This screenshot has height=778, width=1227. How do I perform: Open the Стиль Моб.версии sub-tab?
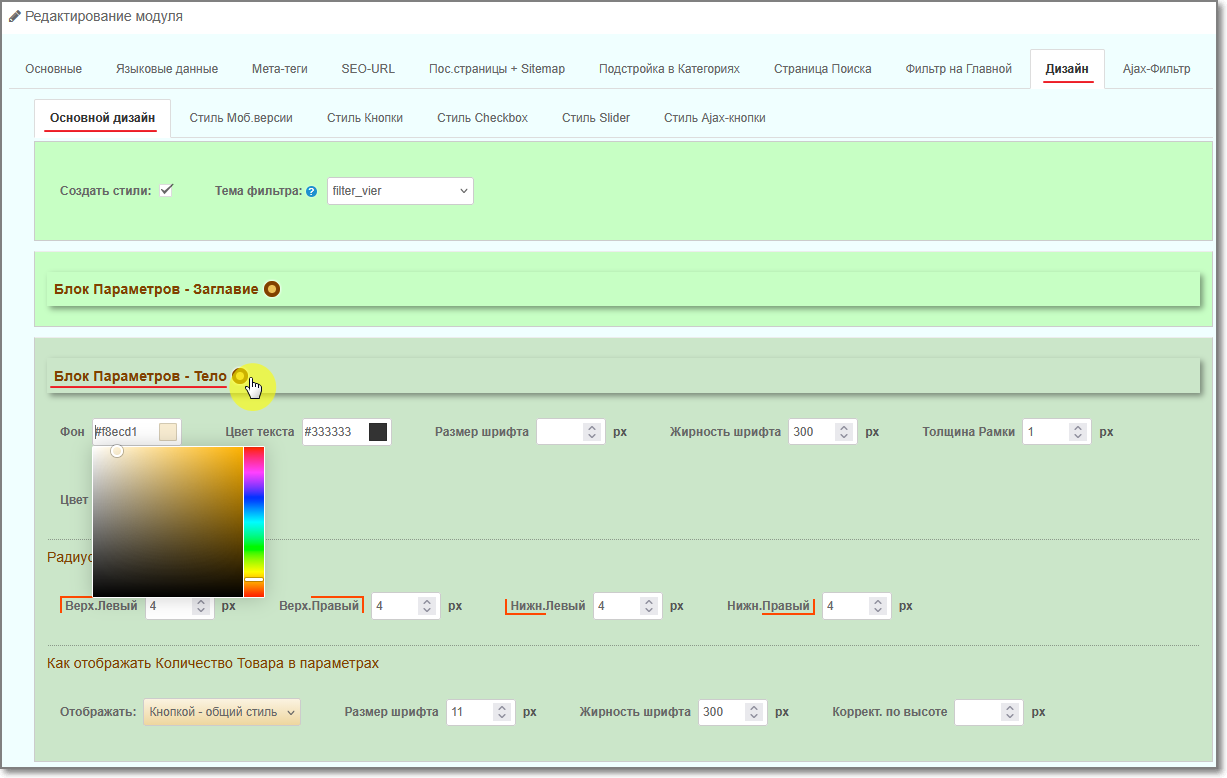click(241, 118)
